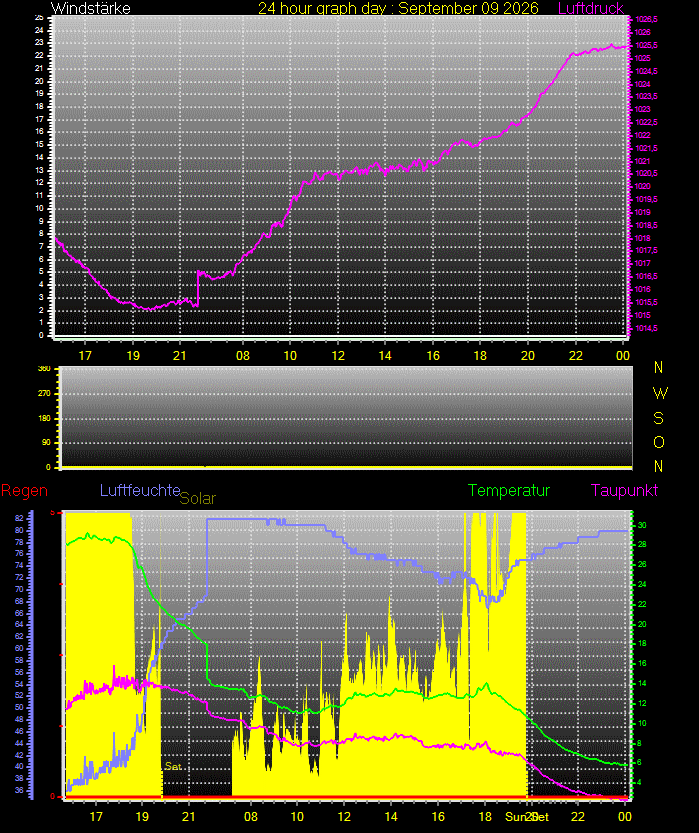Viewport: 699px width, 833px height.
Task: Click the Sun Set label on bottom axis
Action: pos(527,817)
